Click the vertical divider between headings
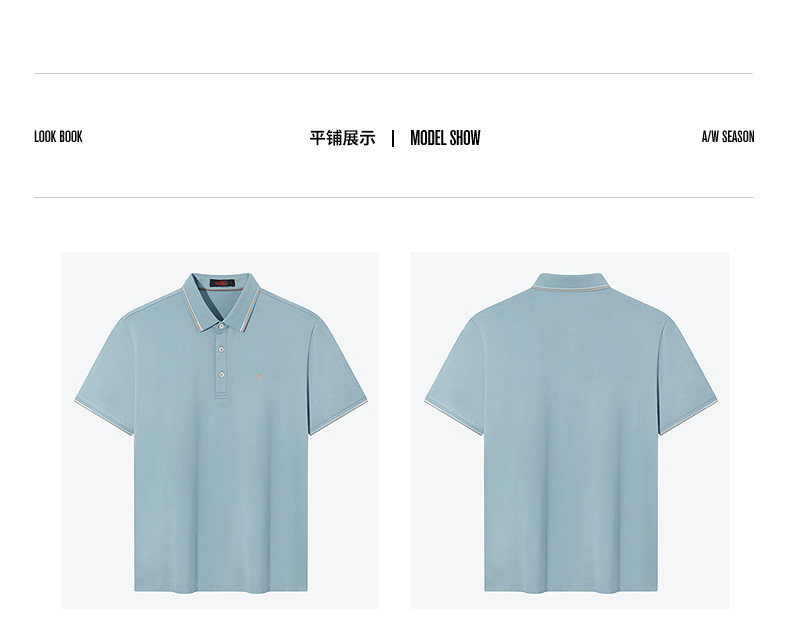The image size is (790, 618). point(393,139)
